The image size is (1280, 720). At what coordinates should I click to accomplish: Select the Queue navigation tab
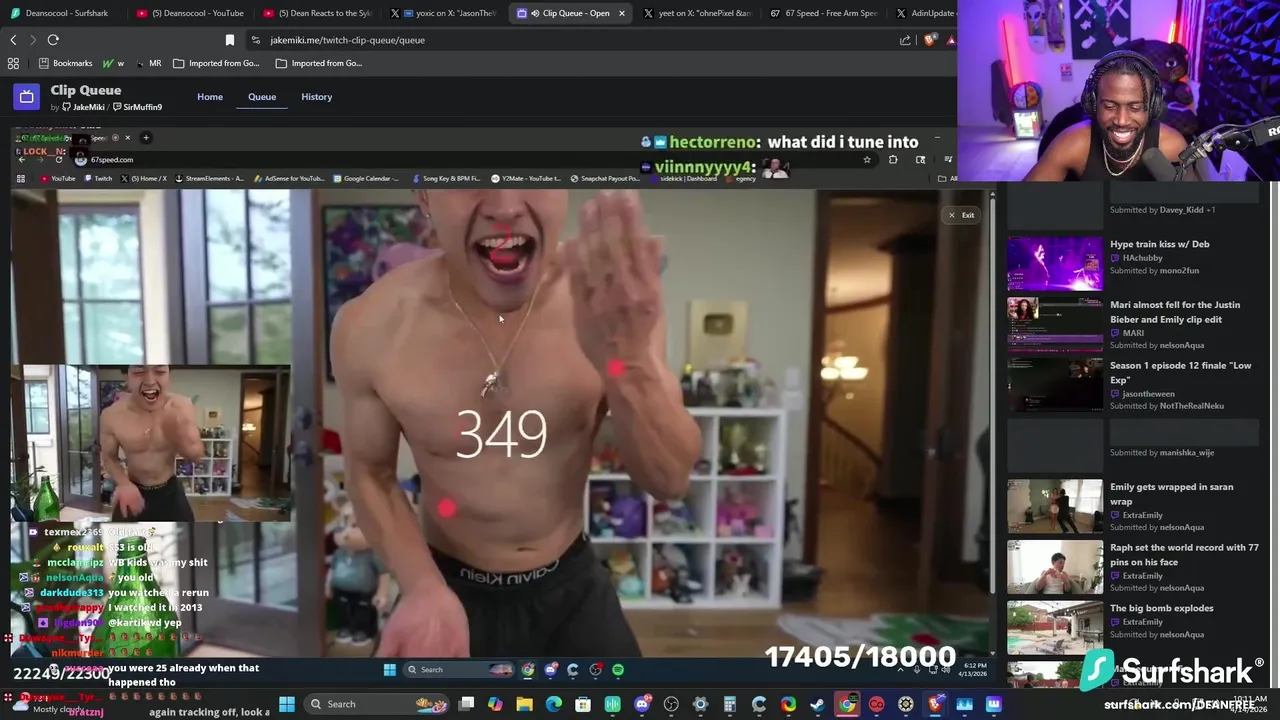[x=262, y=97]
